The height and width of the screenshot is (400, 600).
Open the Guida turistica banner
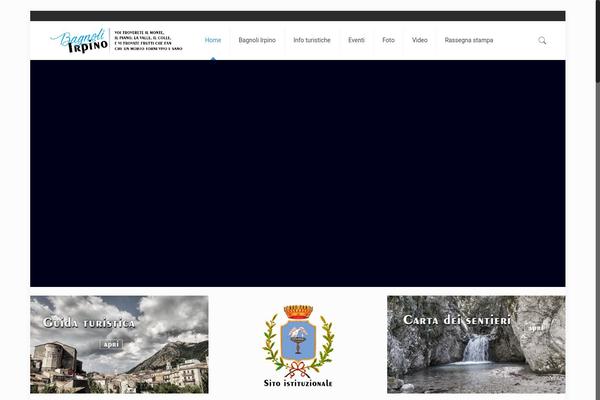pyautogui.click(x=119, y=344)
